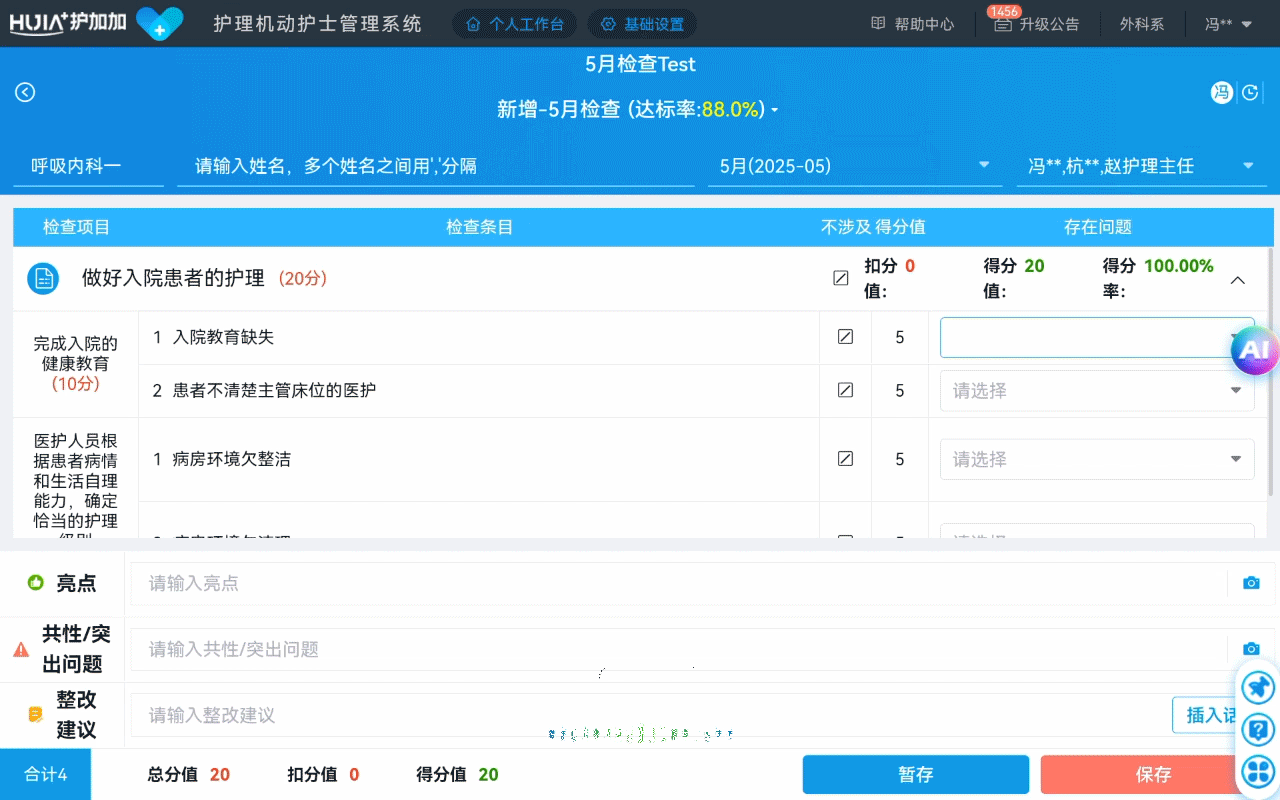The width and height of the screenshot is (1280, 800).
Task: Click the pin icon in floating toolbar
Action: 1258,687
